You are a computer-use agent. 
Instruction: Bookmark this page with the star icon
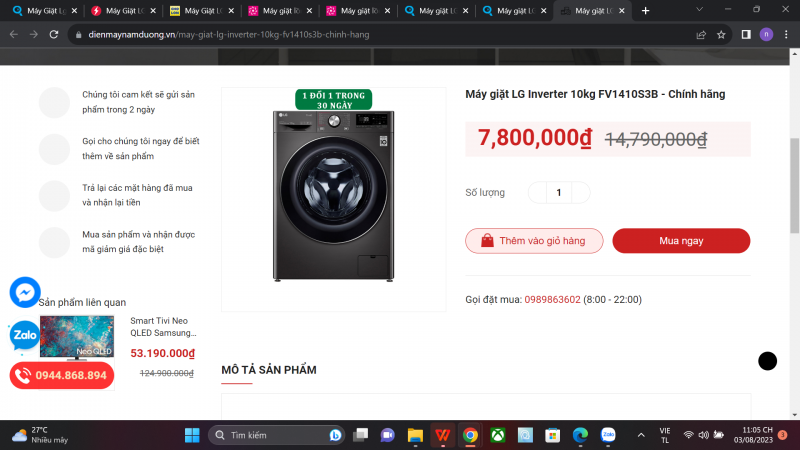click(721, 34)
